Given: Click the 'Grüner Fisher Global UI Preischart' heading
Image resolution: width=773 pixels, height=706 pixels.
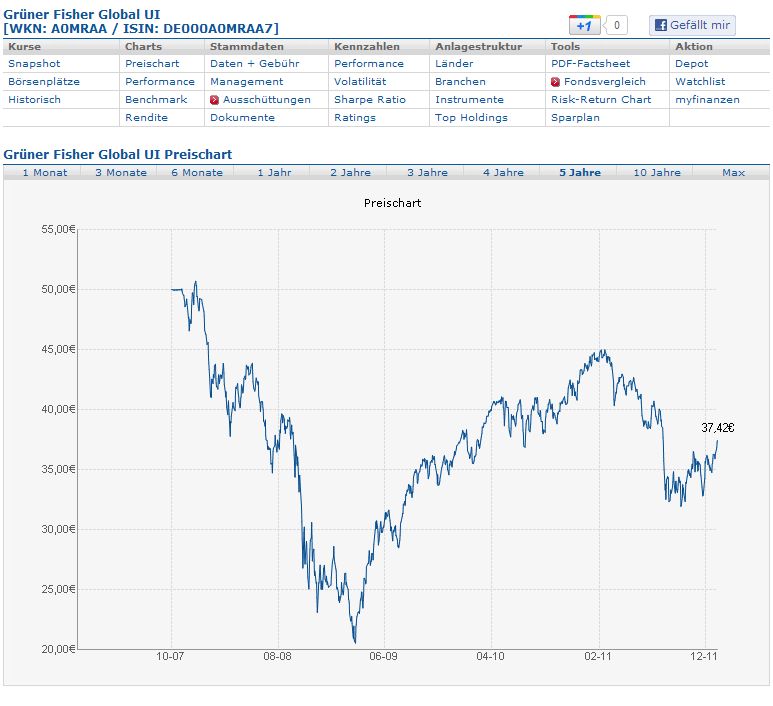Looking at the screenshot, I should pyautogui.click(x=117, y=154).
